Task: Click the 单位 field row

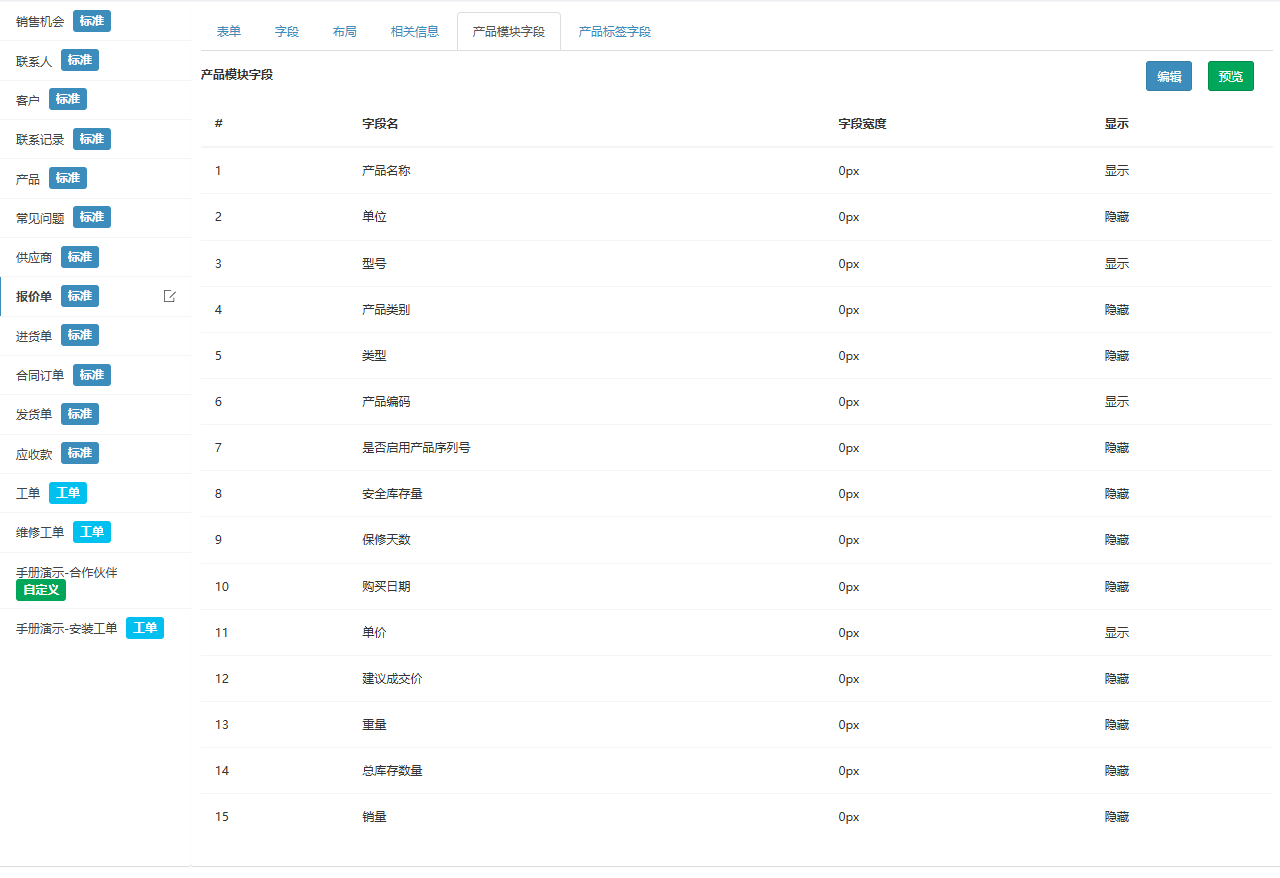Action: click(x=736, y=217)
